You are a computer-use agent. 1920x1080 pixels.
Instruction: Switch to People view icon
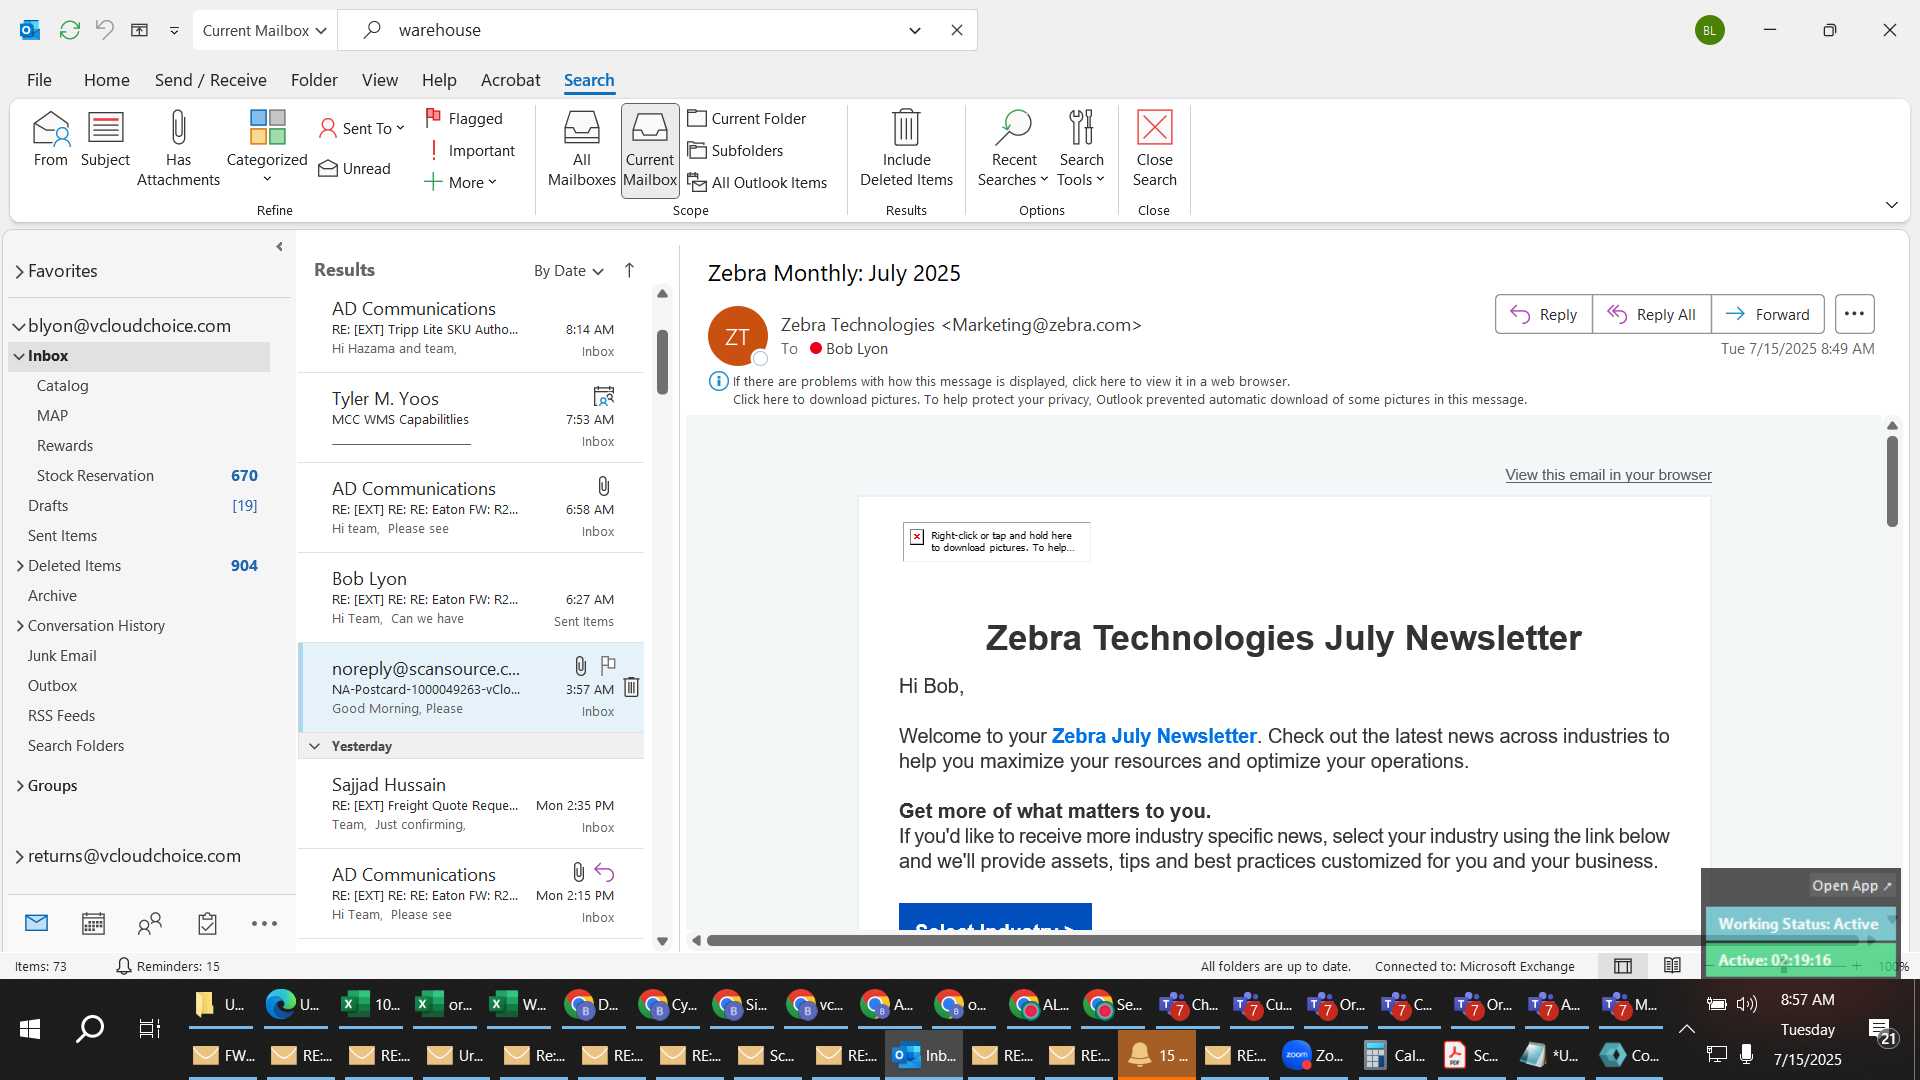150,923
